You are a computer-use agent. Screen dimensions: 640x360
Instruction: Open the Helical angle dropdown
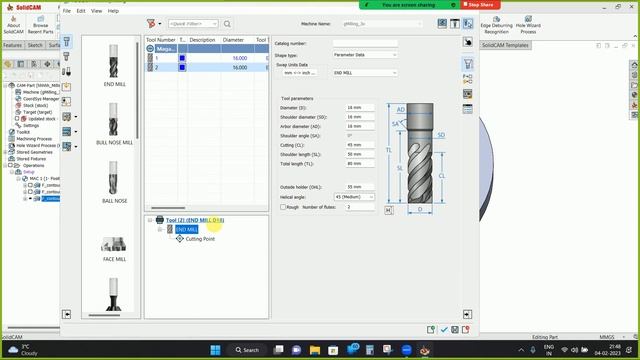pos(354,197)
